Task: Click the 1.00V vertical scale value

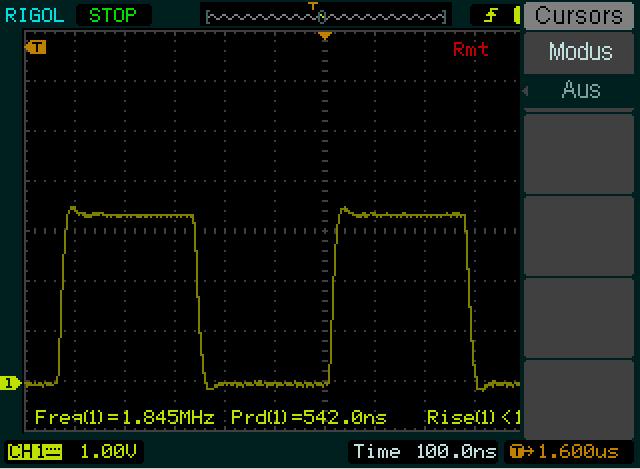Action: (108, 452)
